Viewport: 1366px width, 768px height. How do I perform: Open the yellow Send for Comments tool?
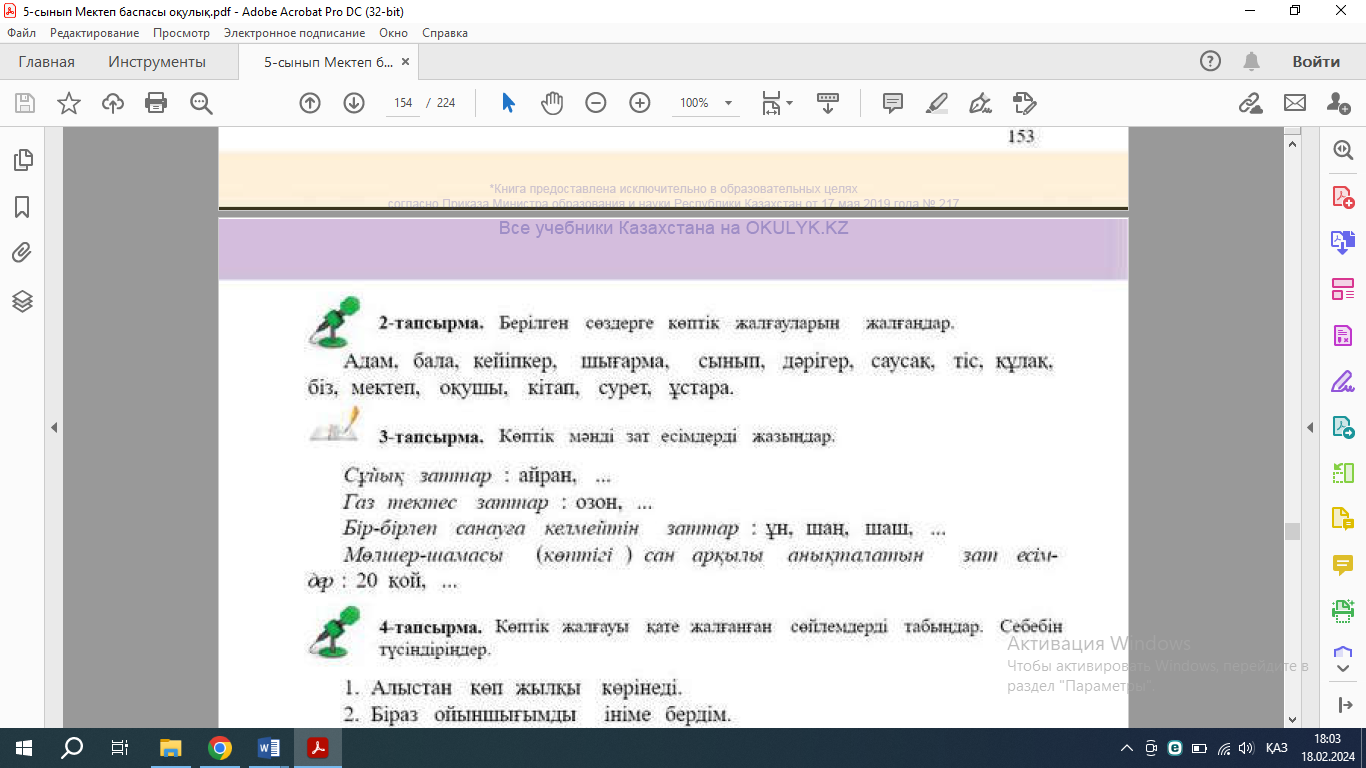tap(1343, 519)
